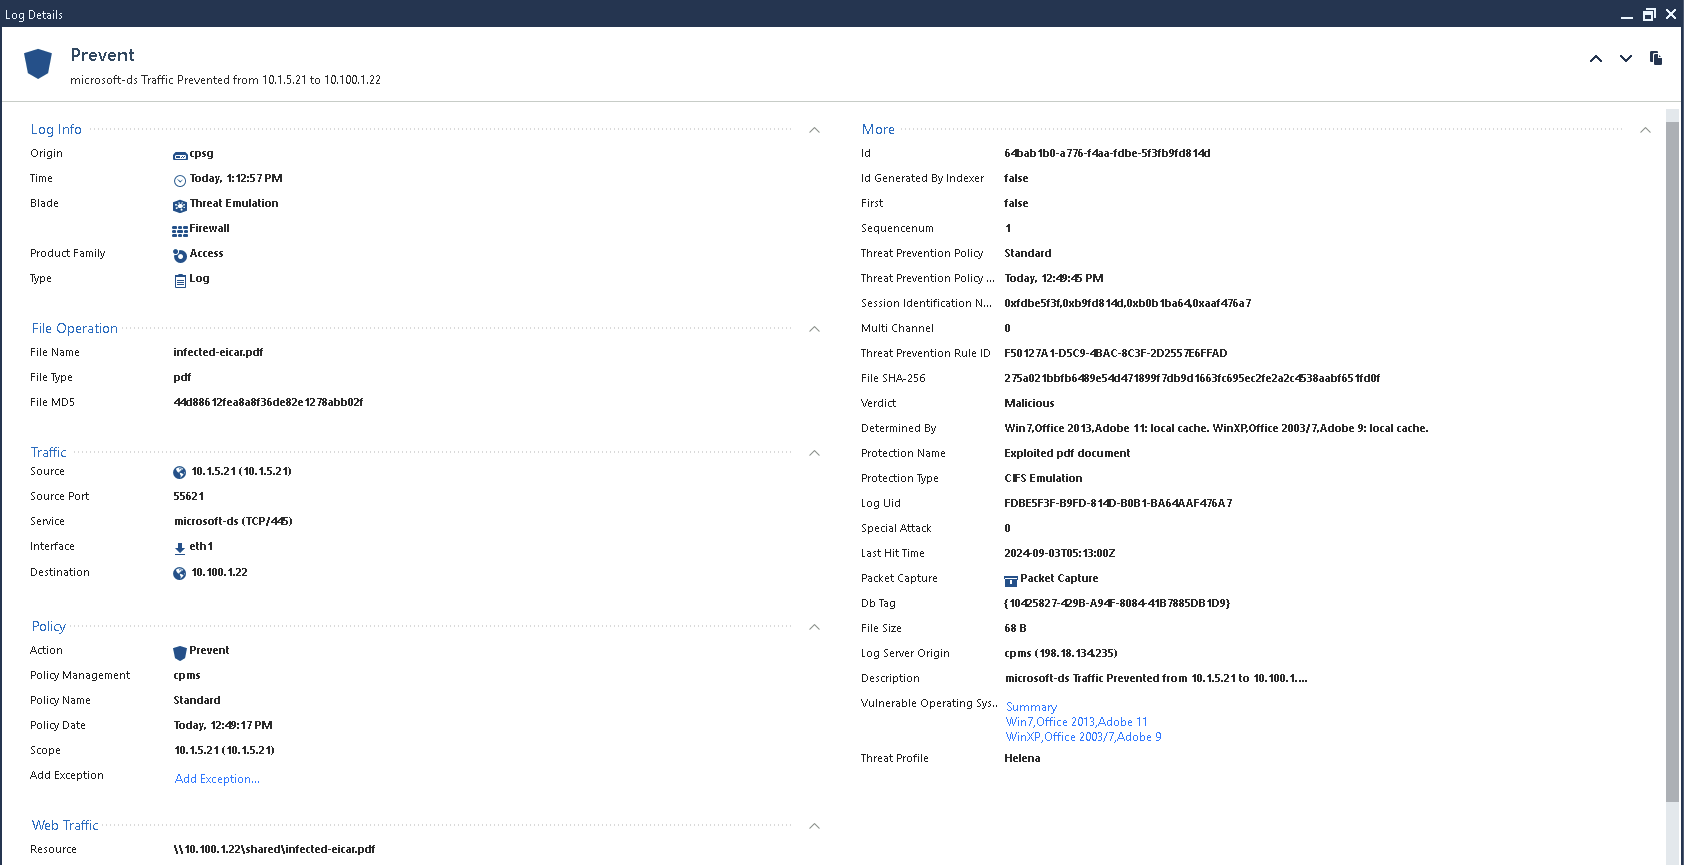Click the Packet Capture icon

tap(1010, 580)
